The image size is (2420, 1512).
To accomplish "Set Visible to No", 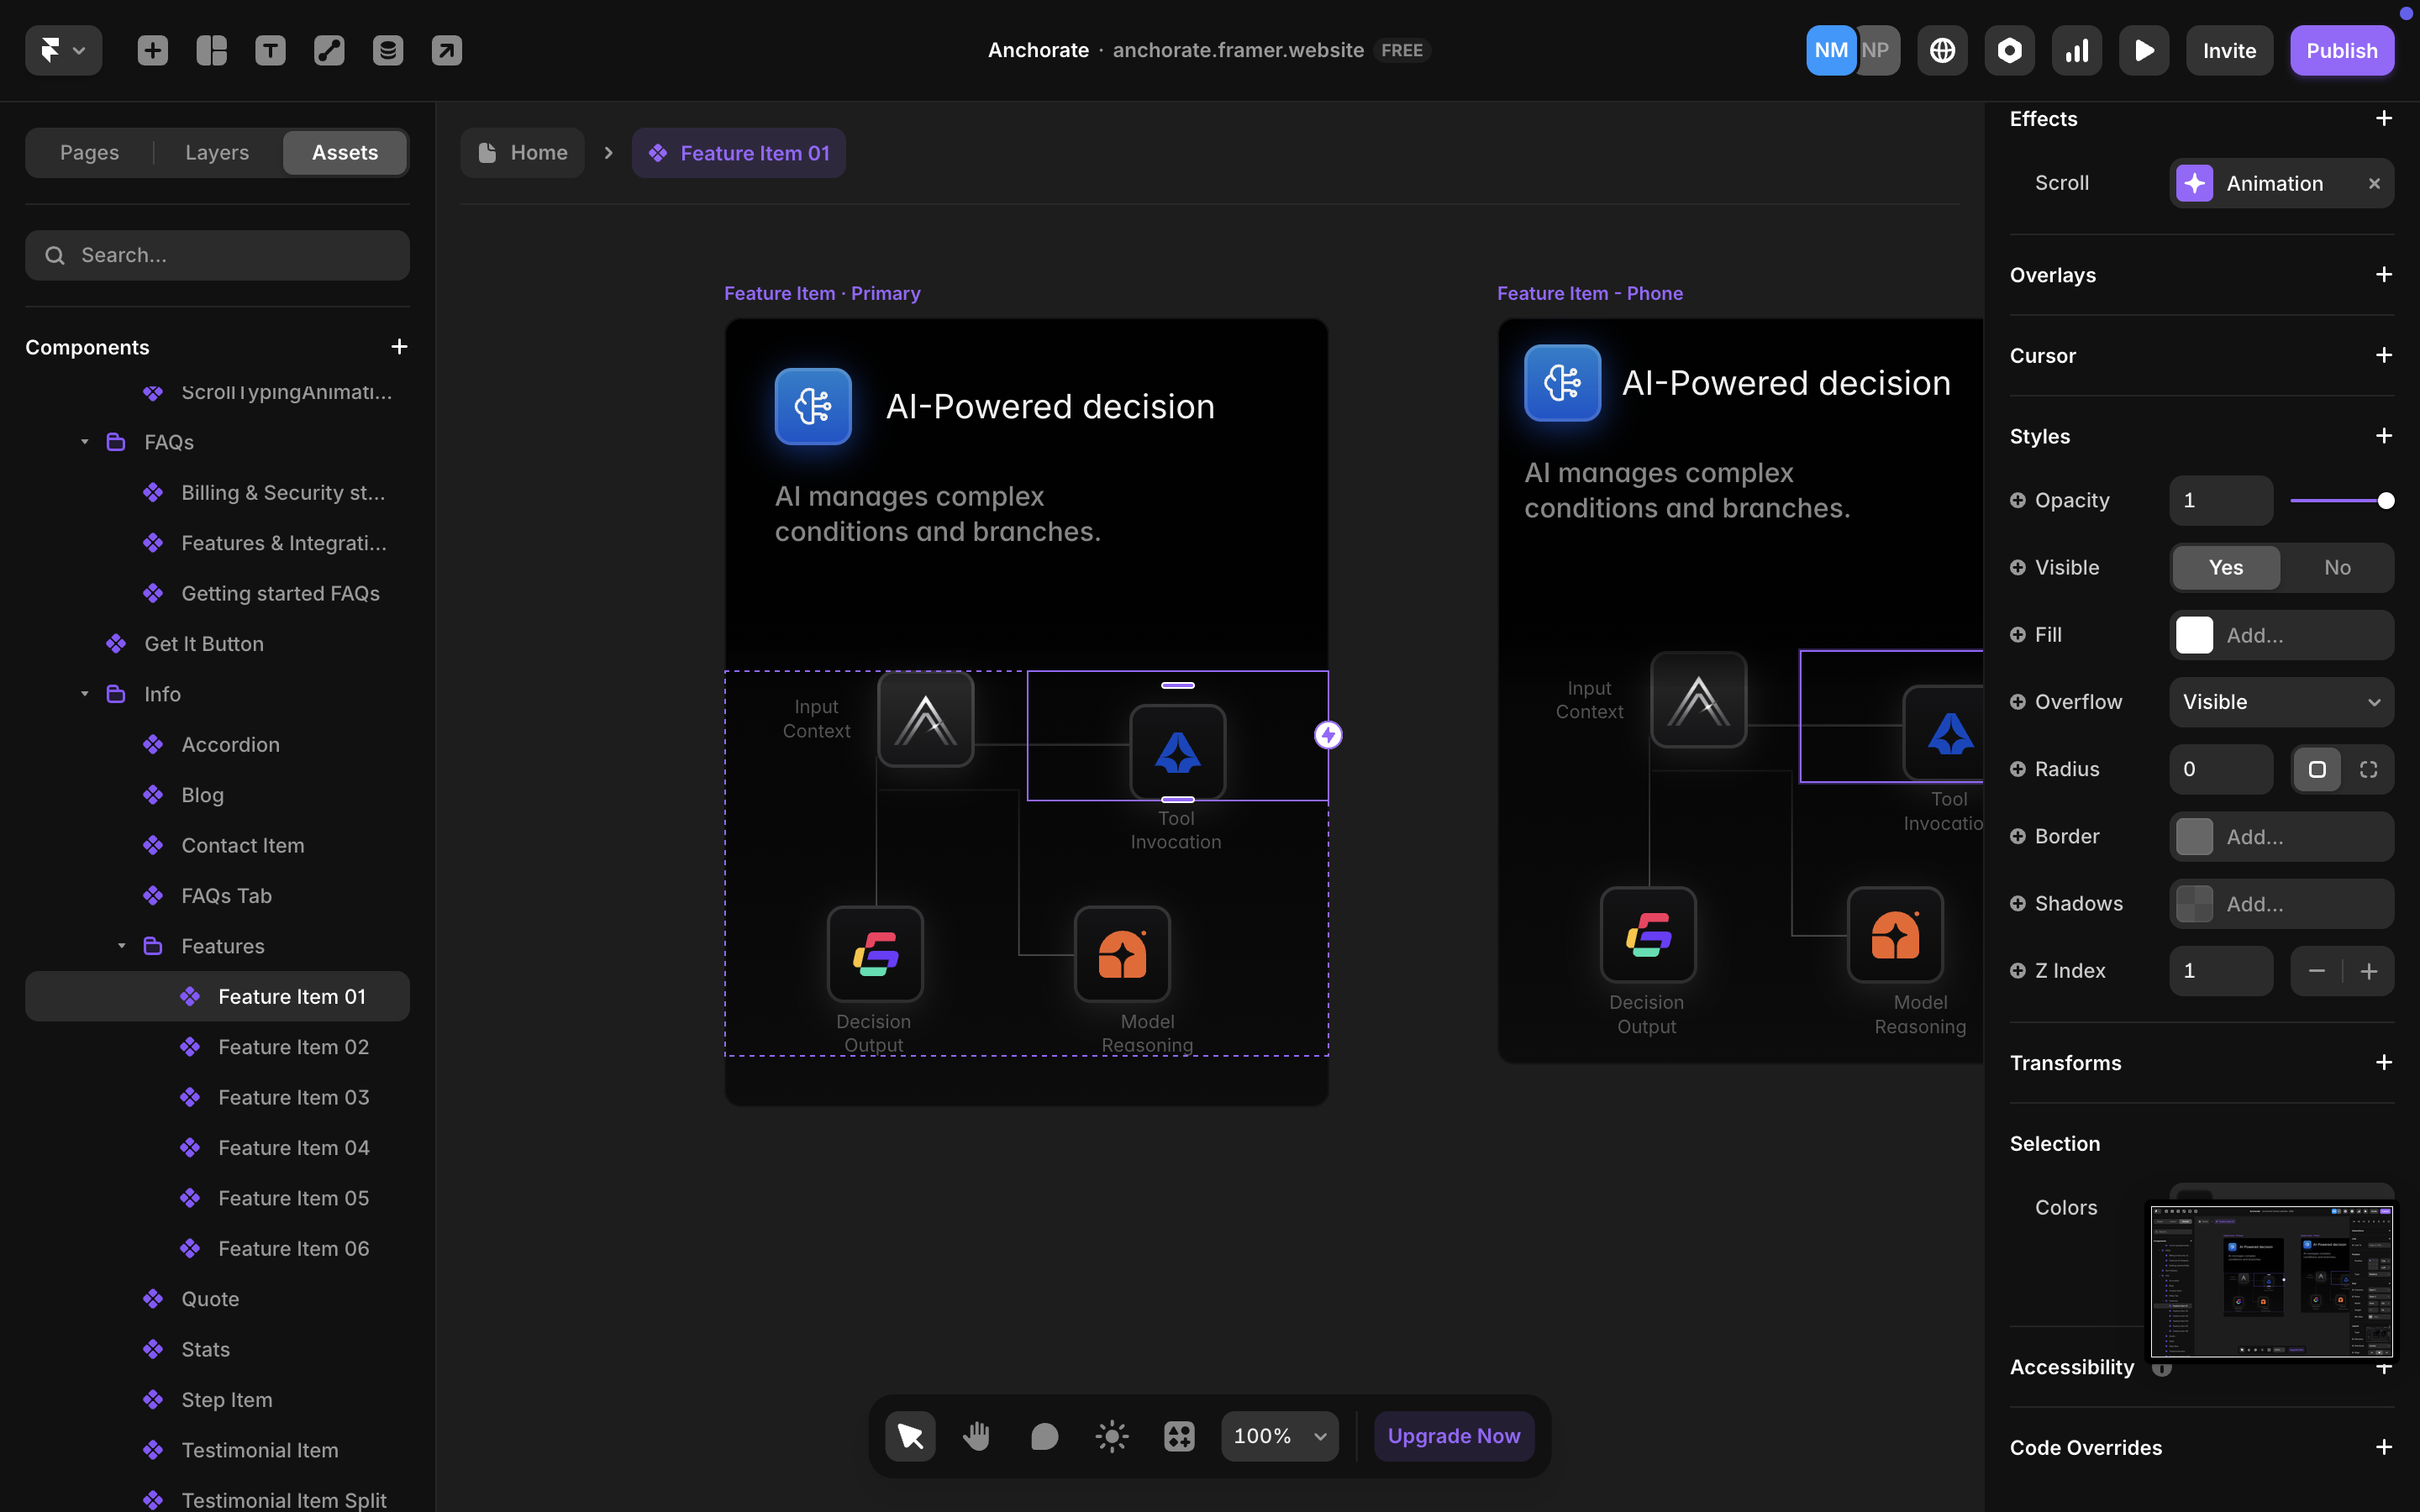I will click(x=2337, y=567).
